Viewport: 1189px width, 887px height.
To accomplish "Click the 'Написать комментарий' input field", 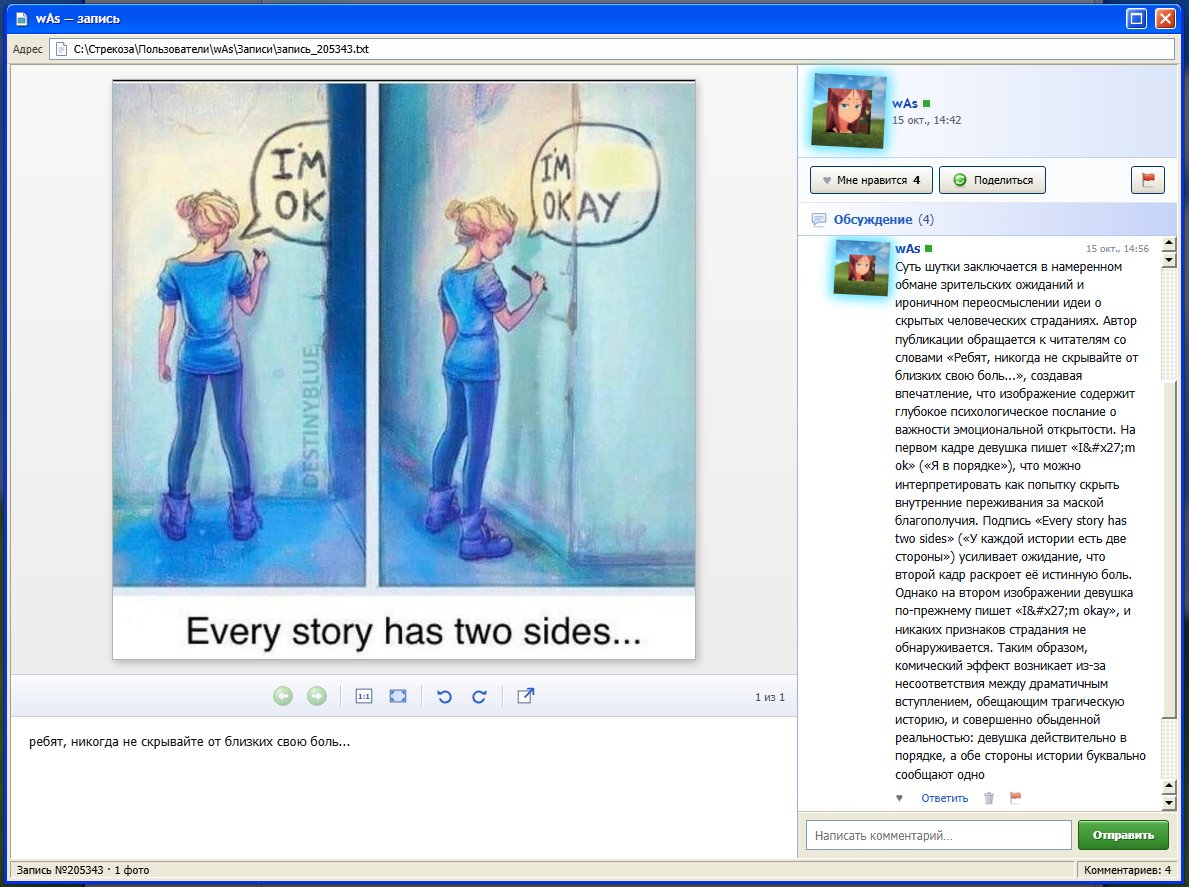I will pyautogui.click(x=938, y=835).
